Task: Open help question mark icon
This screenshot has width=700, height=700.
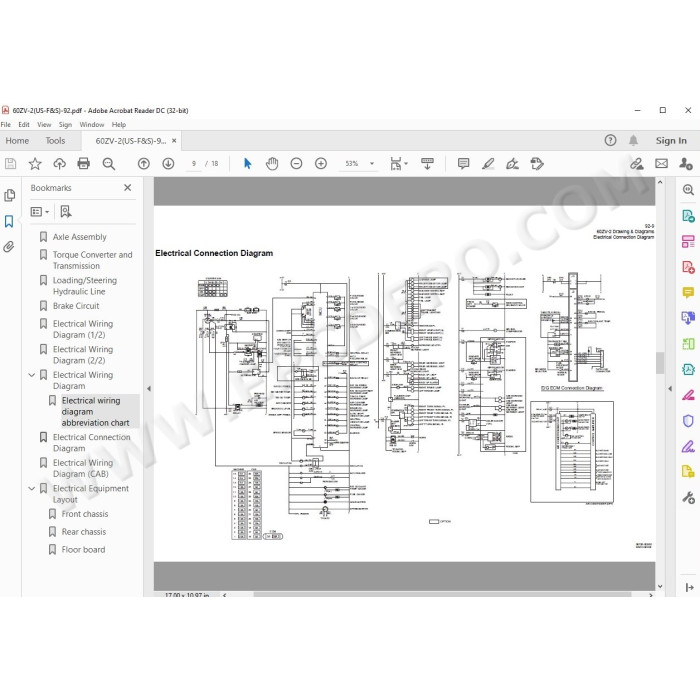Action: pyautogui.click(x=610, y=141)
